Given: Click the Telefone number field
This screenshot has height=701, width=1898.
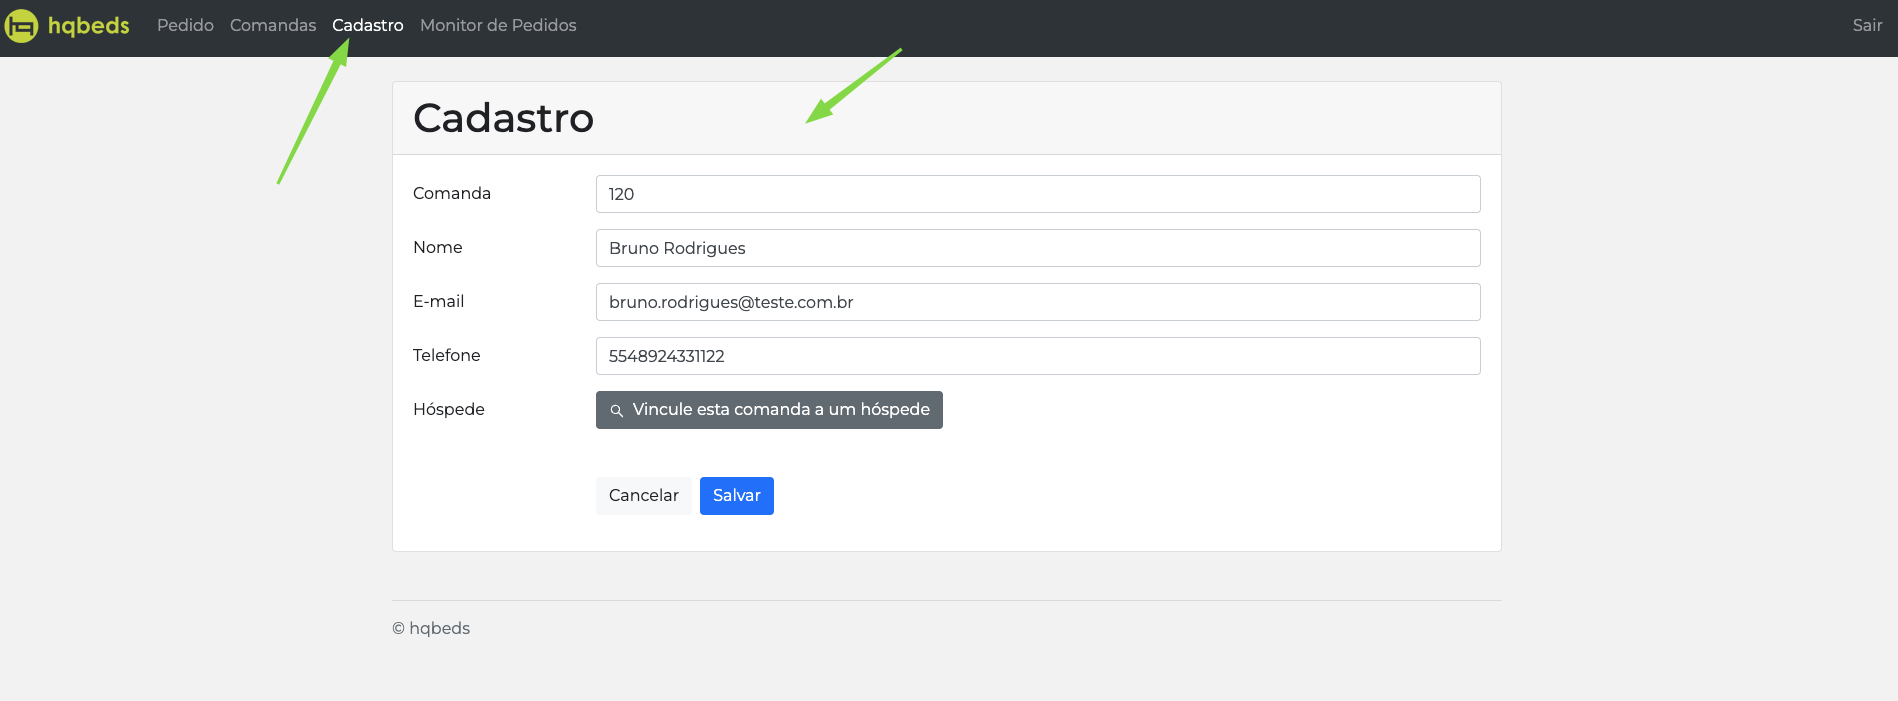Looking at the screenshot, I should click(x=1038, y=356).
